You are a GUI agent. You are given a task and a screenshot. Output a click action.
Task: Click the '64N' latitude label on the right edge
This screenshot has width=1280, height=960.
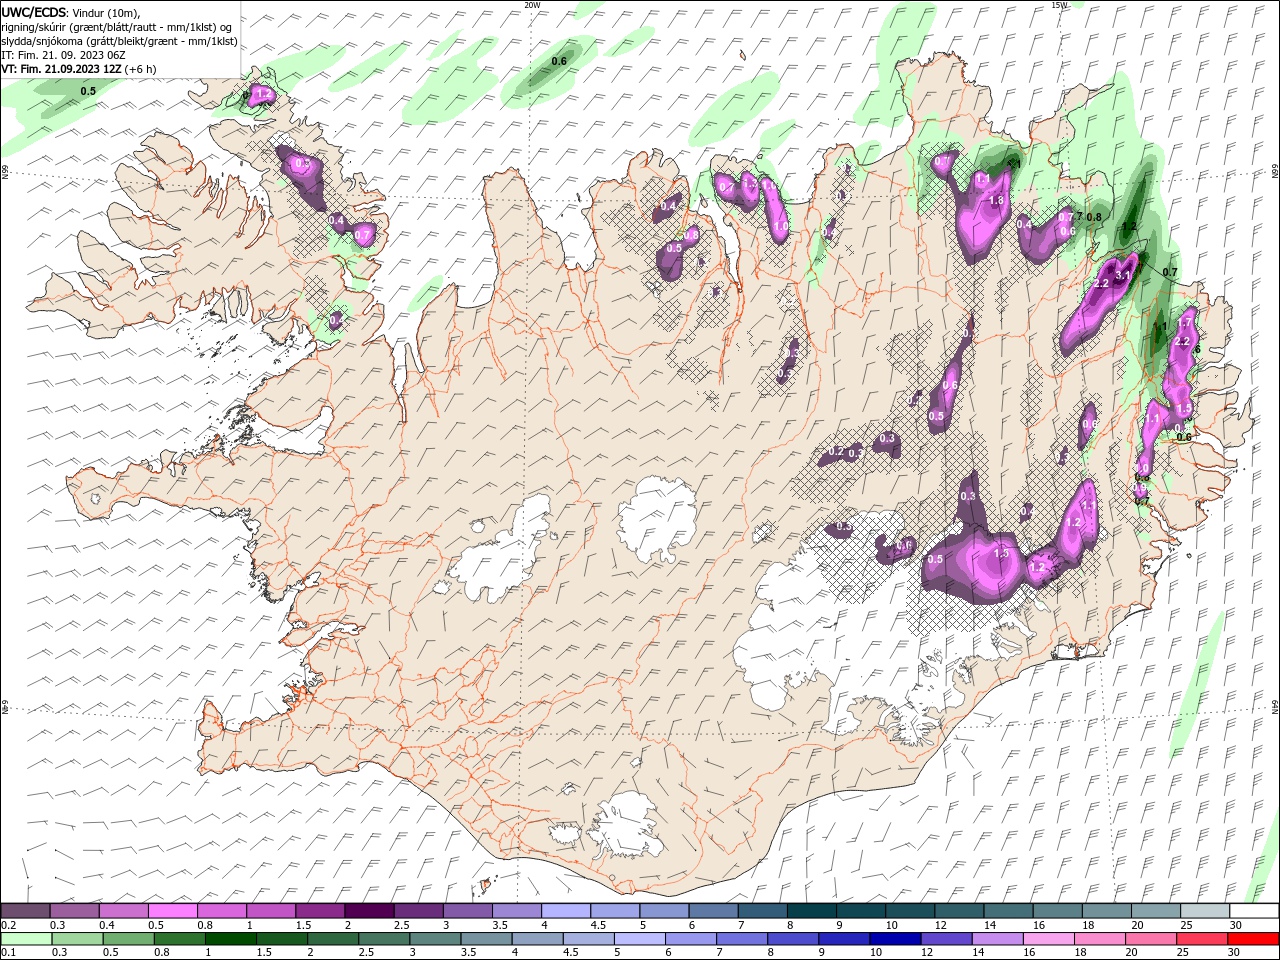[x=1275, y=707]
